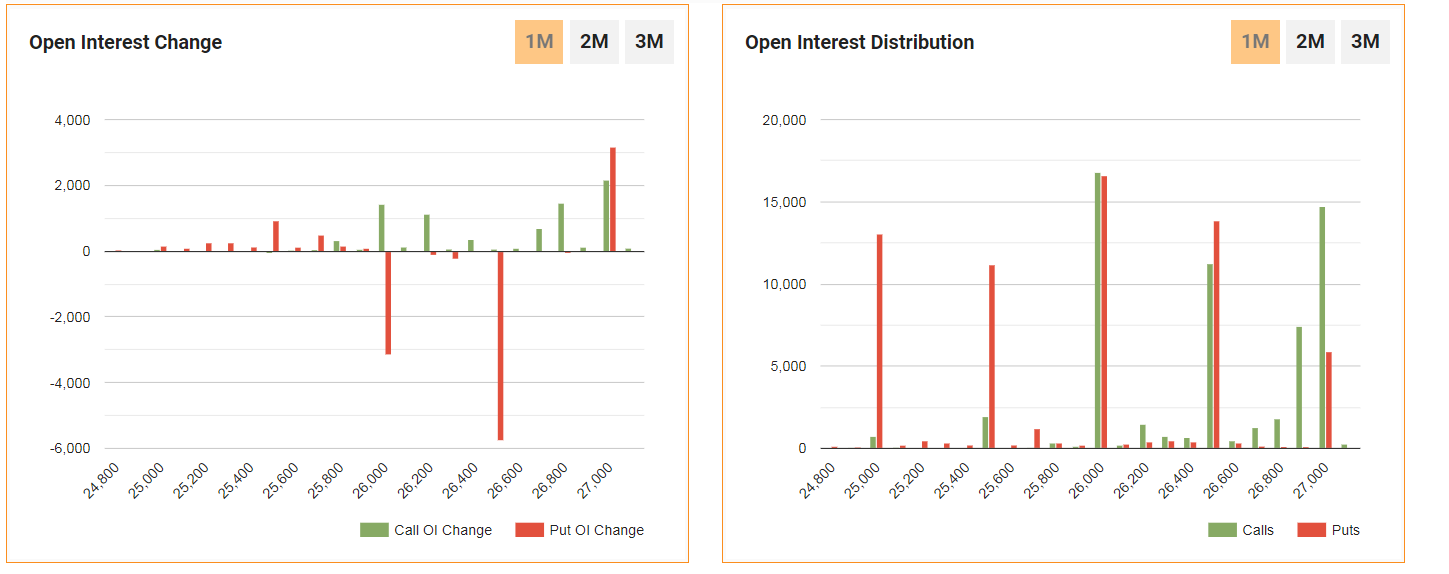
Task: Click green swatch beside Call OI Change
Action: point(374,530)
